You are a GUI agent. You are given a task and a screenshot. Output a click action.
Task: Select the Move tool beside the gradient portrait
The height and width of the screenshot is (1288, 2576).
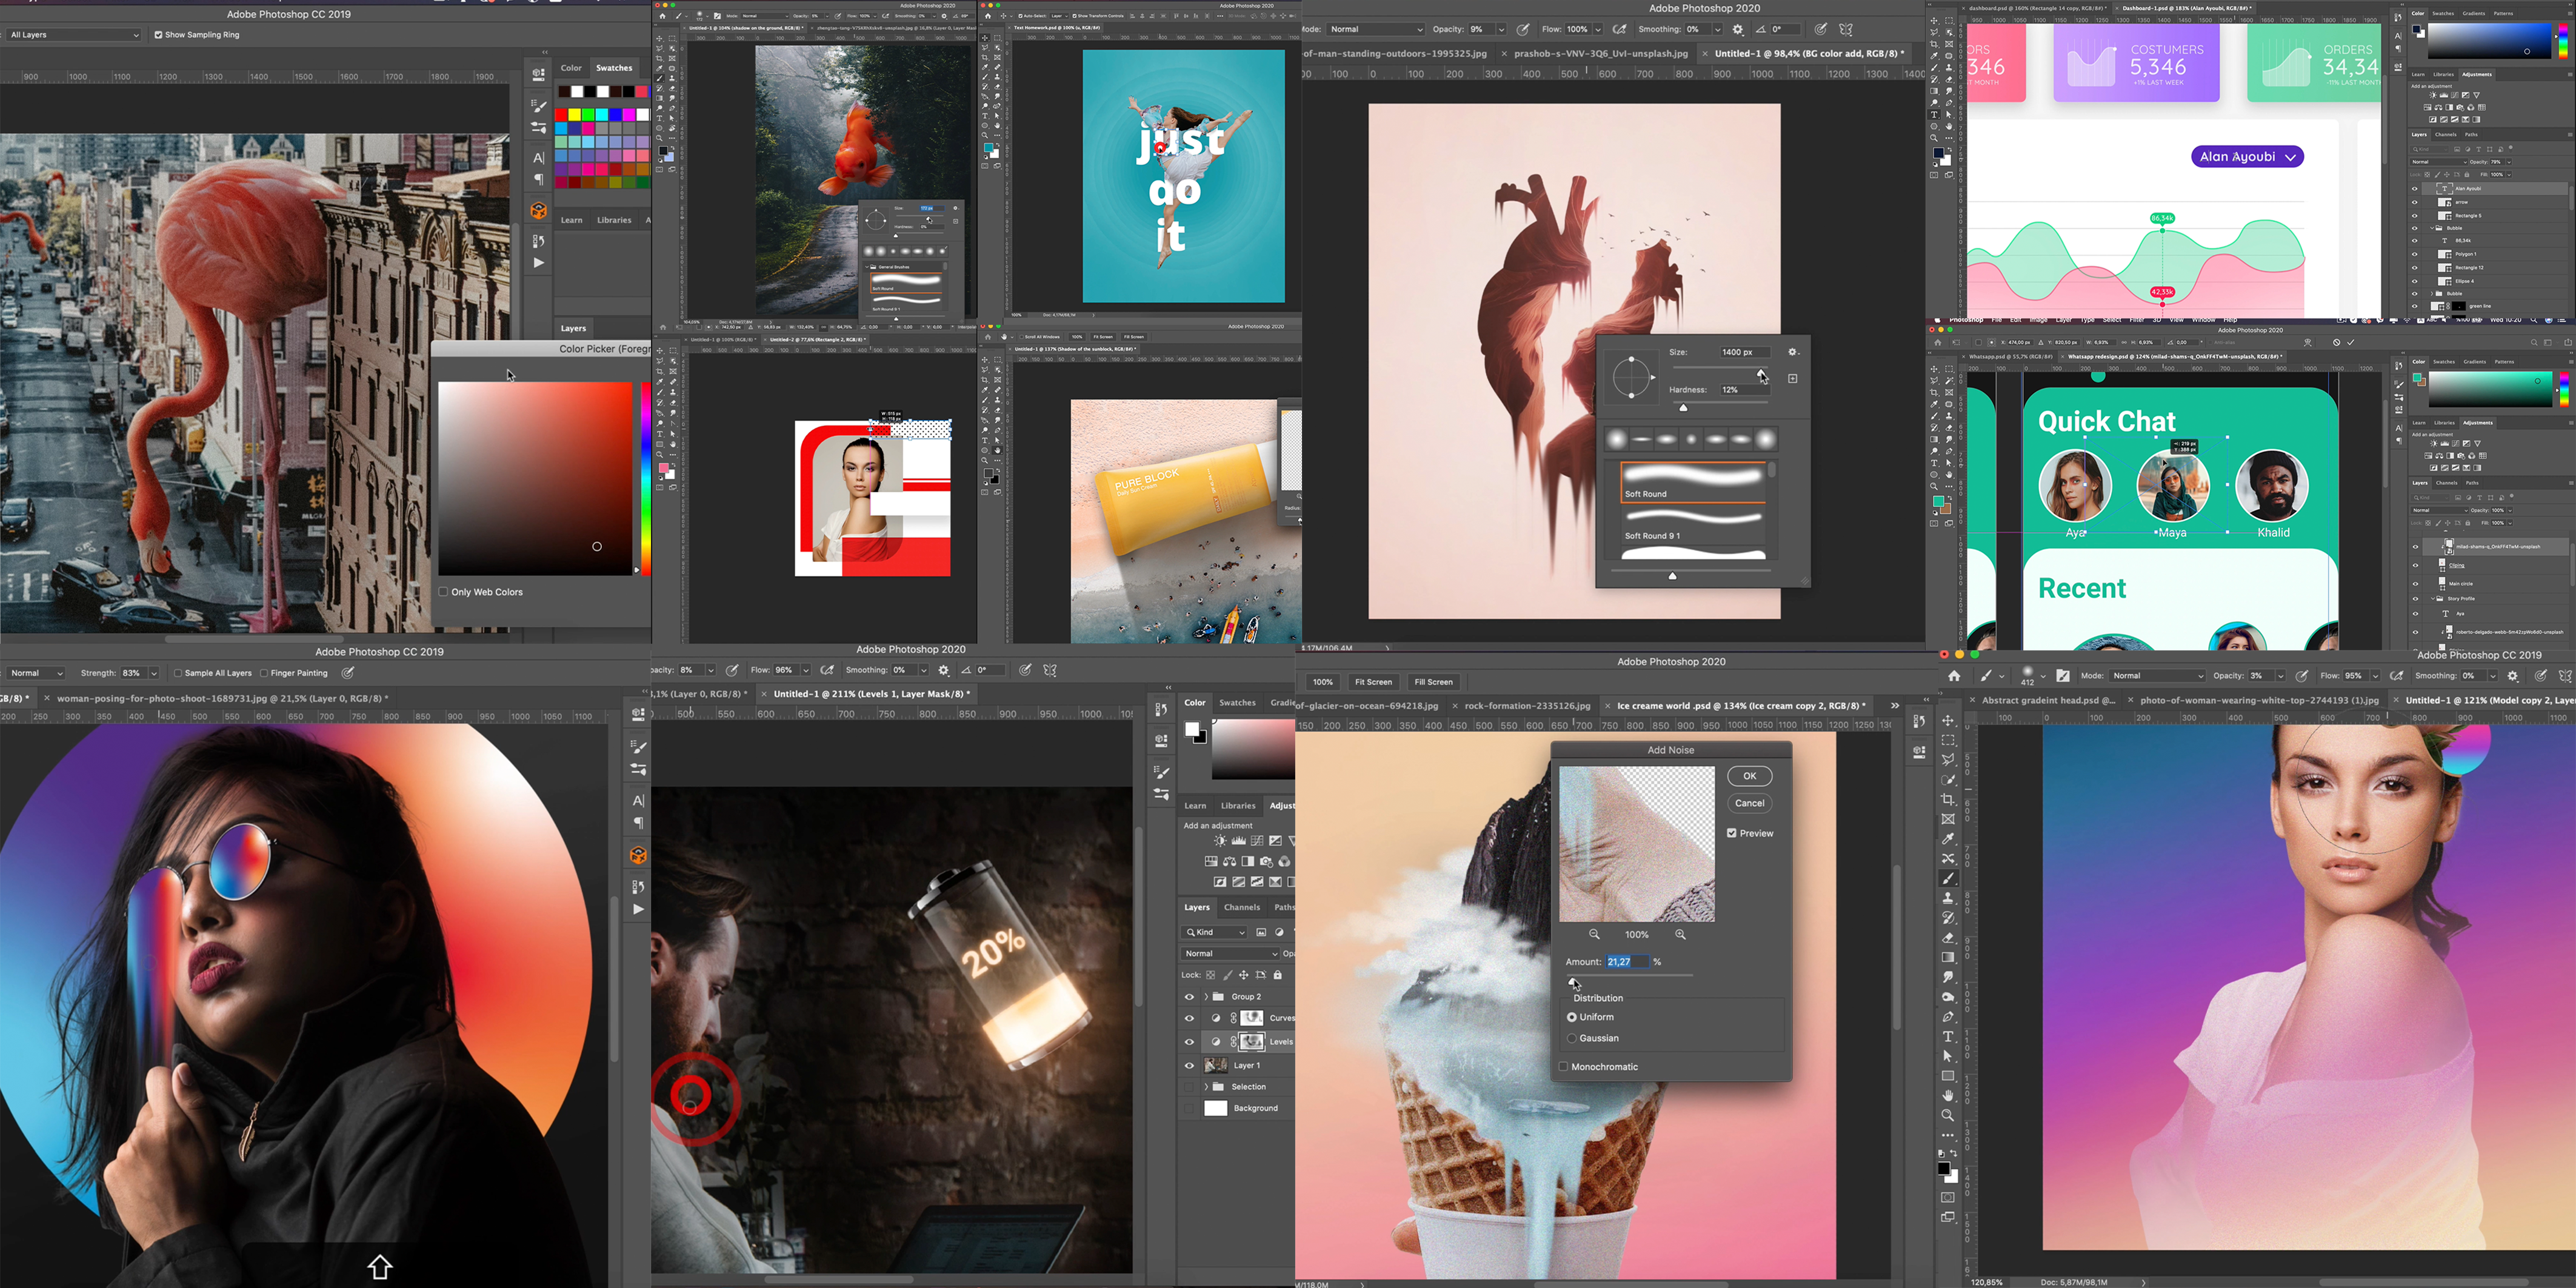tap(1948, 721)
